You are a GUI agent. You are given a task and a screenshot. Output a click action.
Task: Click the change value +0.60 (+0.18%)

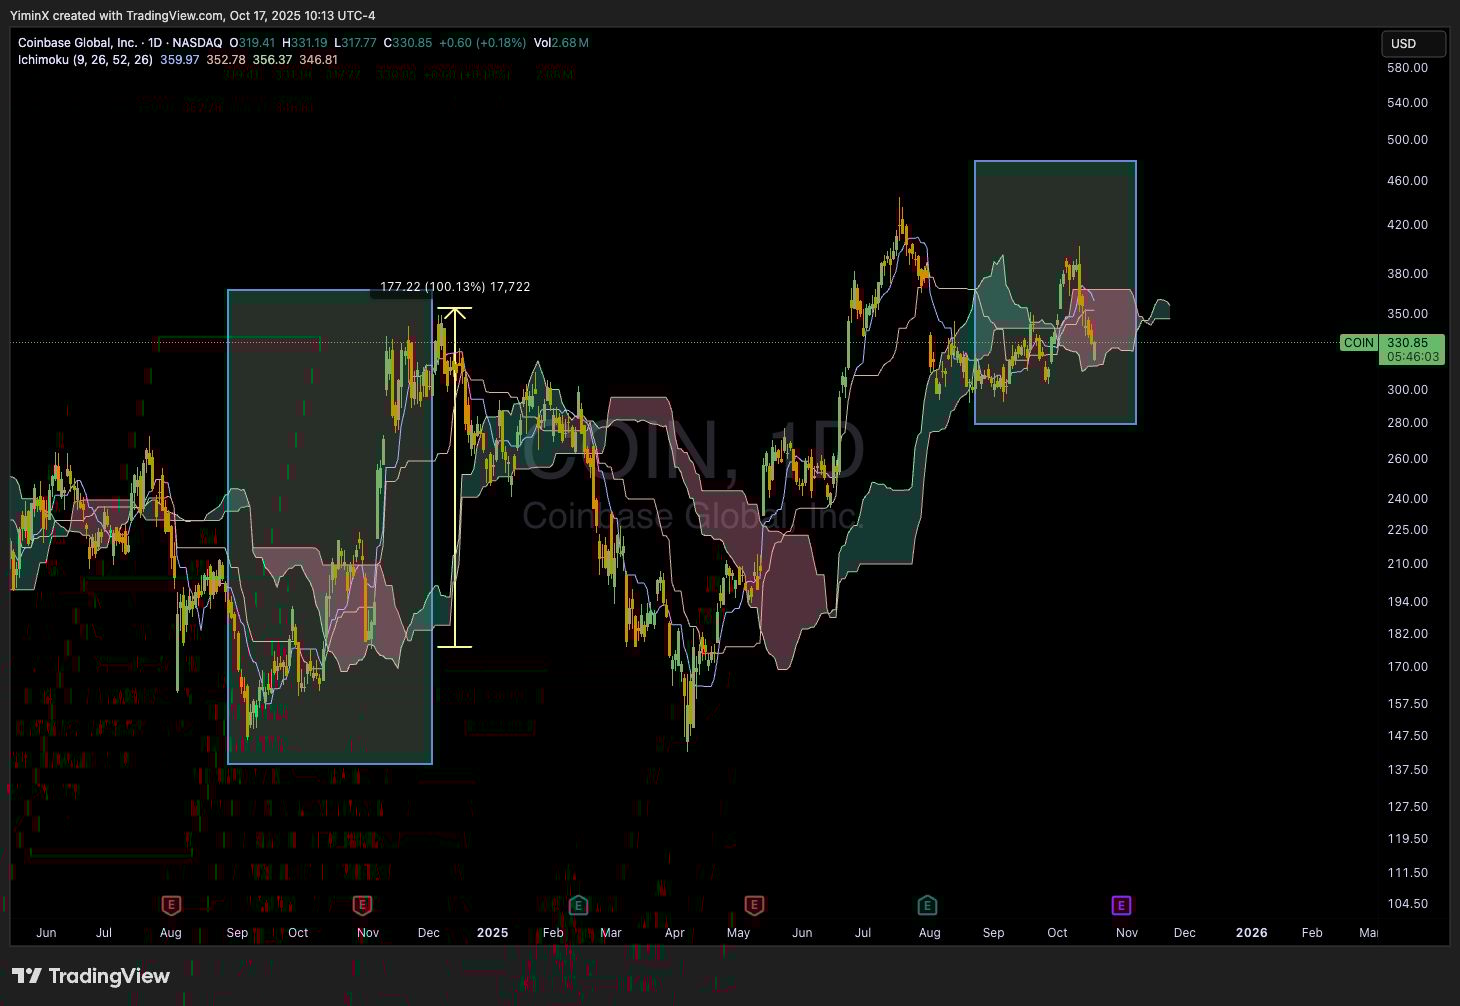coord(483,43)
